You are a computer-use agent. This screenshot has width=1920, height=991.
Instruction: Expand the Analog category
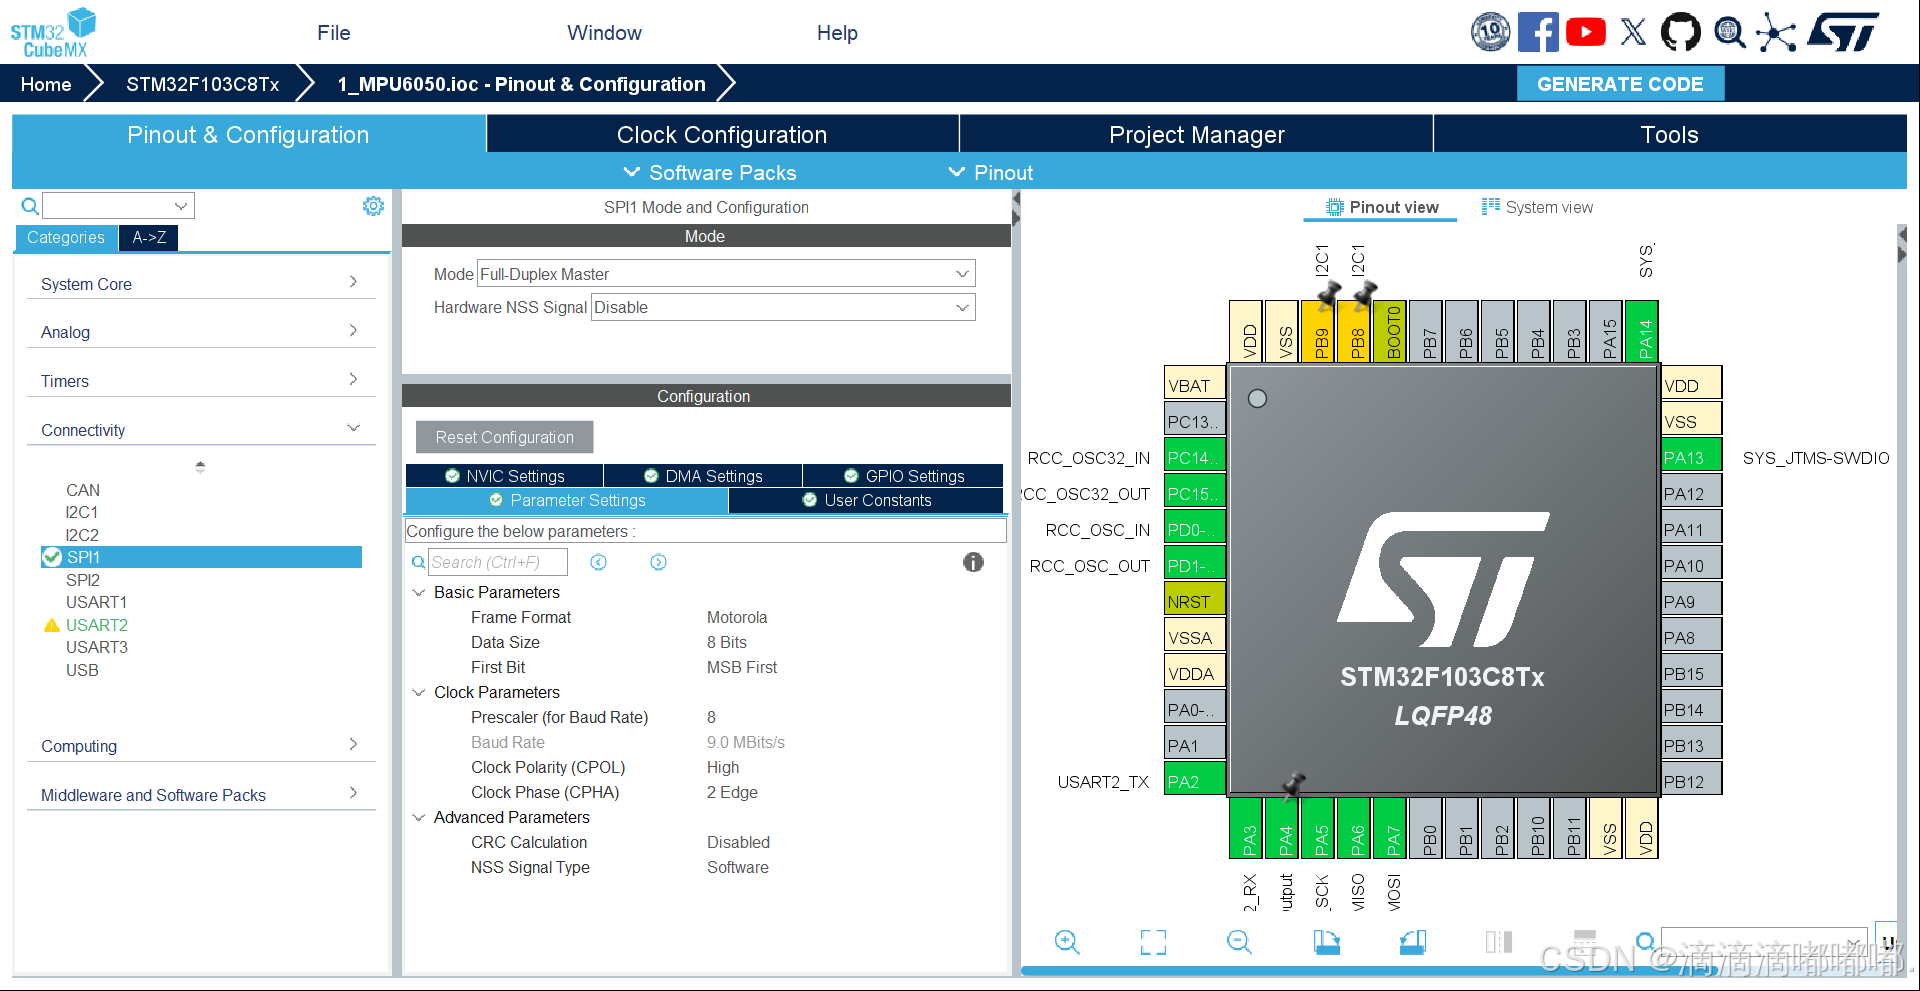tap(200, 332)
